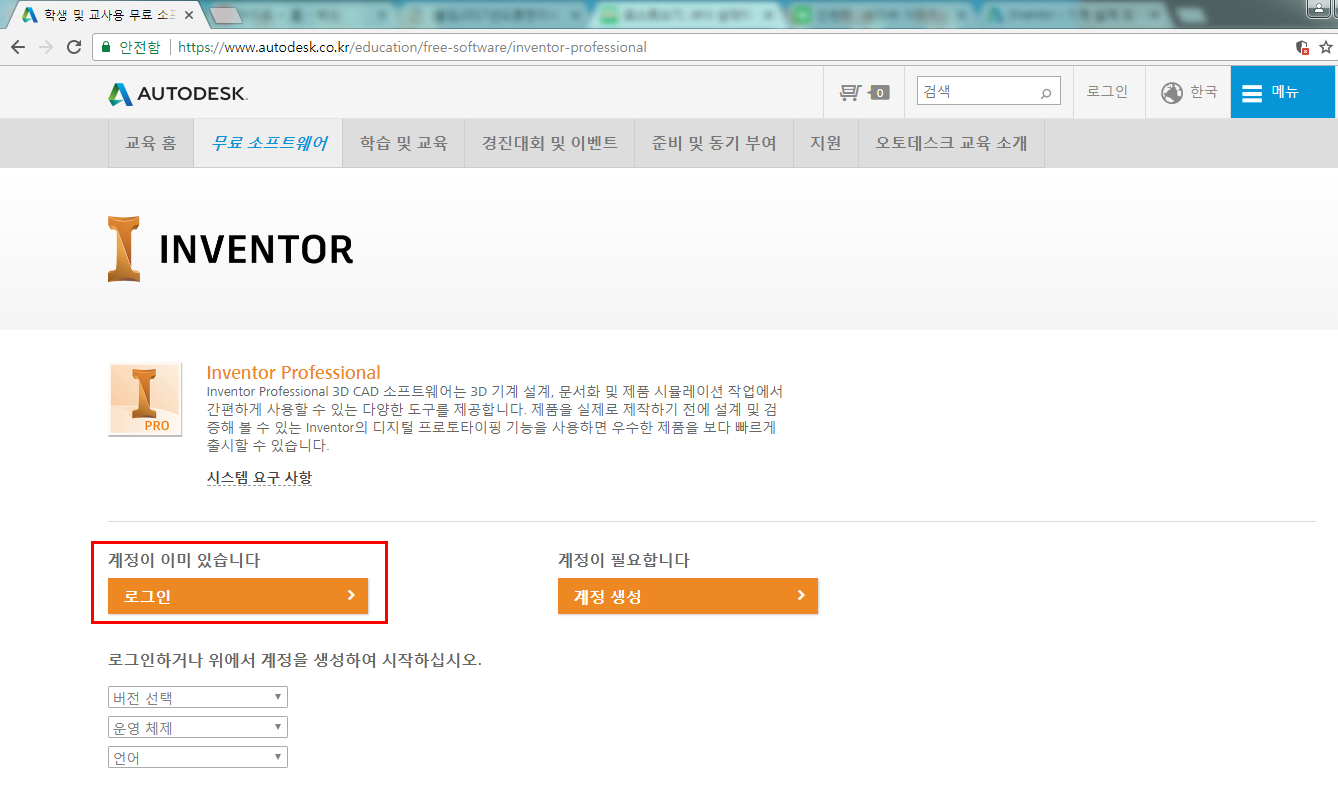View site security info via the padlock icon
1338x795 pixels.
pos(106,47)
